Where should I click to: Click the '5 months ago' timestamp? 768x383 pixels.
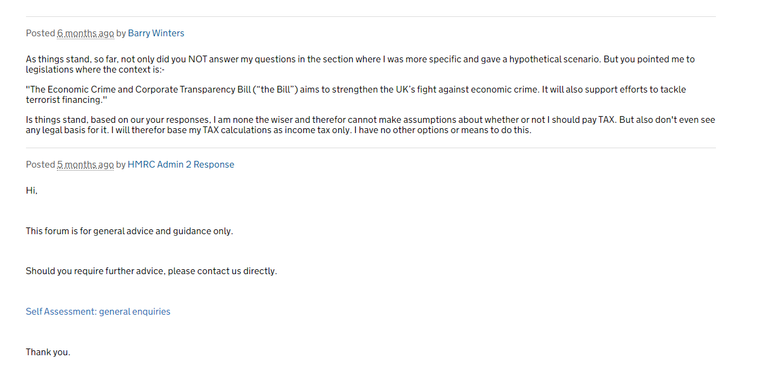pyautogui.click(x=85, y=165)
